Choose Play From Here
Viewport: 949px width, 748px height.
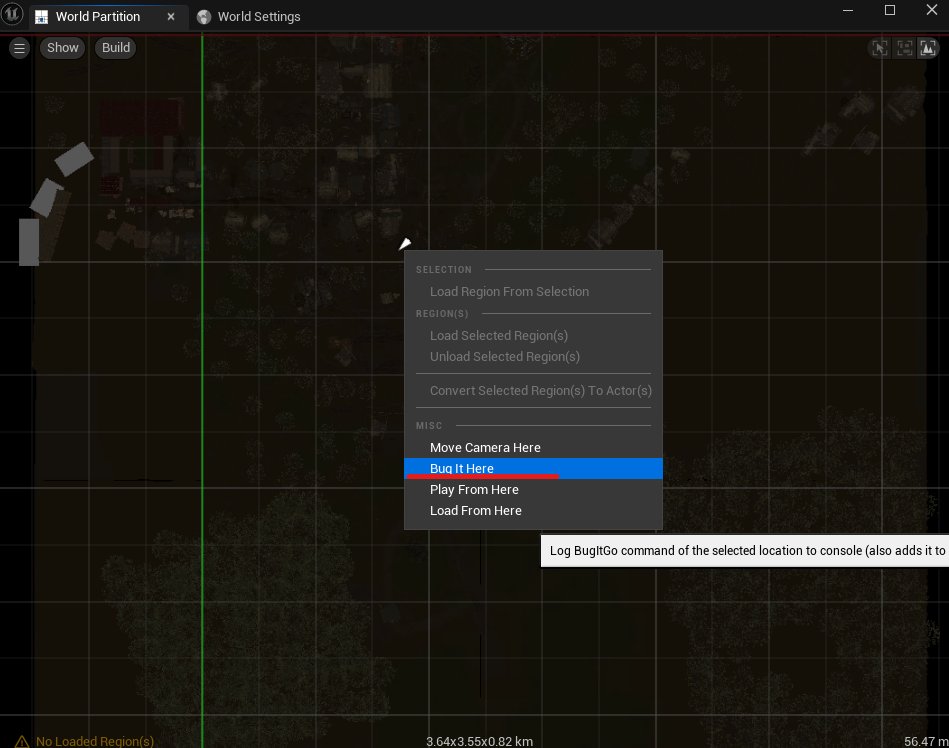point(533,490)
